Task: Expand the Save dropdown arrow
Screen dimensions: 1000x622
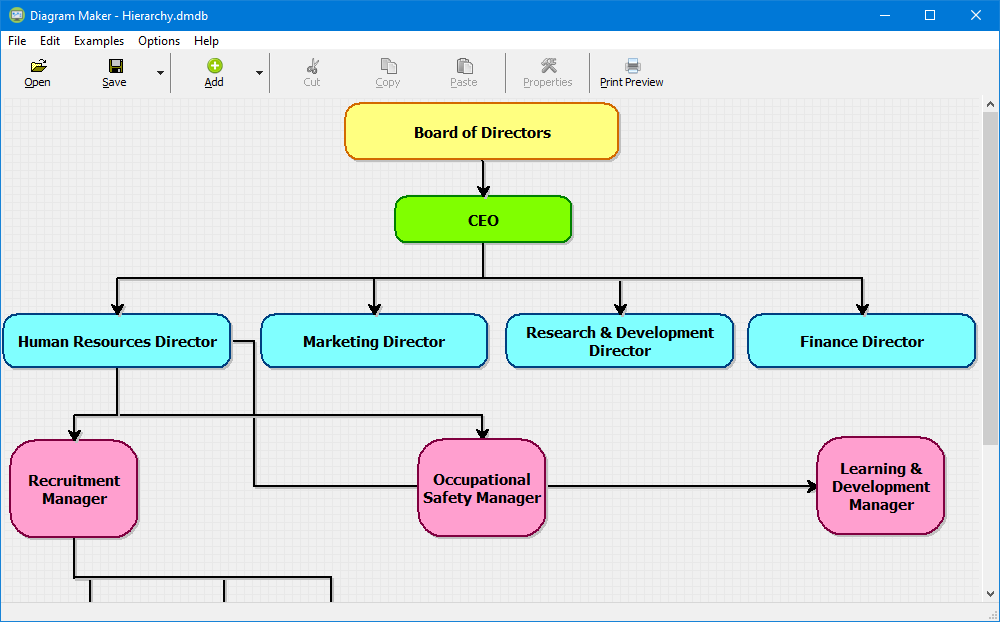Action: [160, 73]
